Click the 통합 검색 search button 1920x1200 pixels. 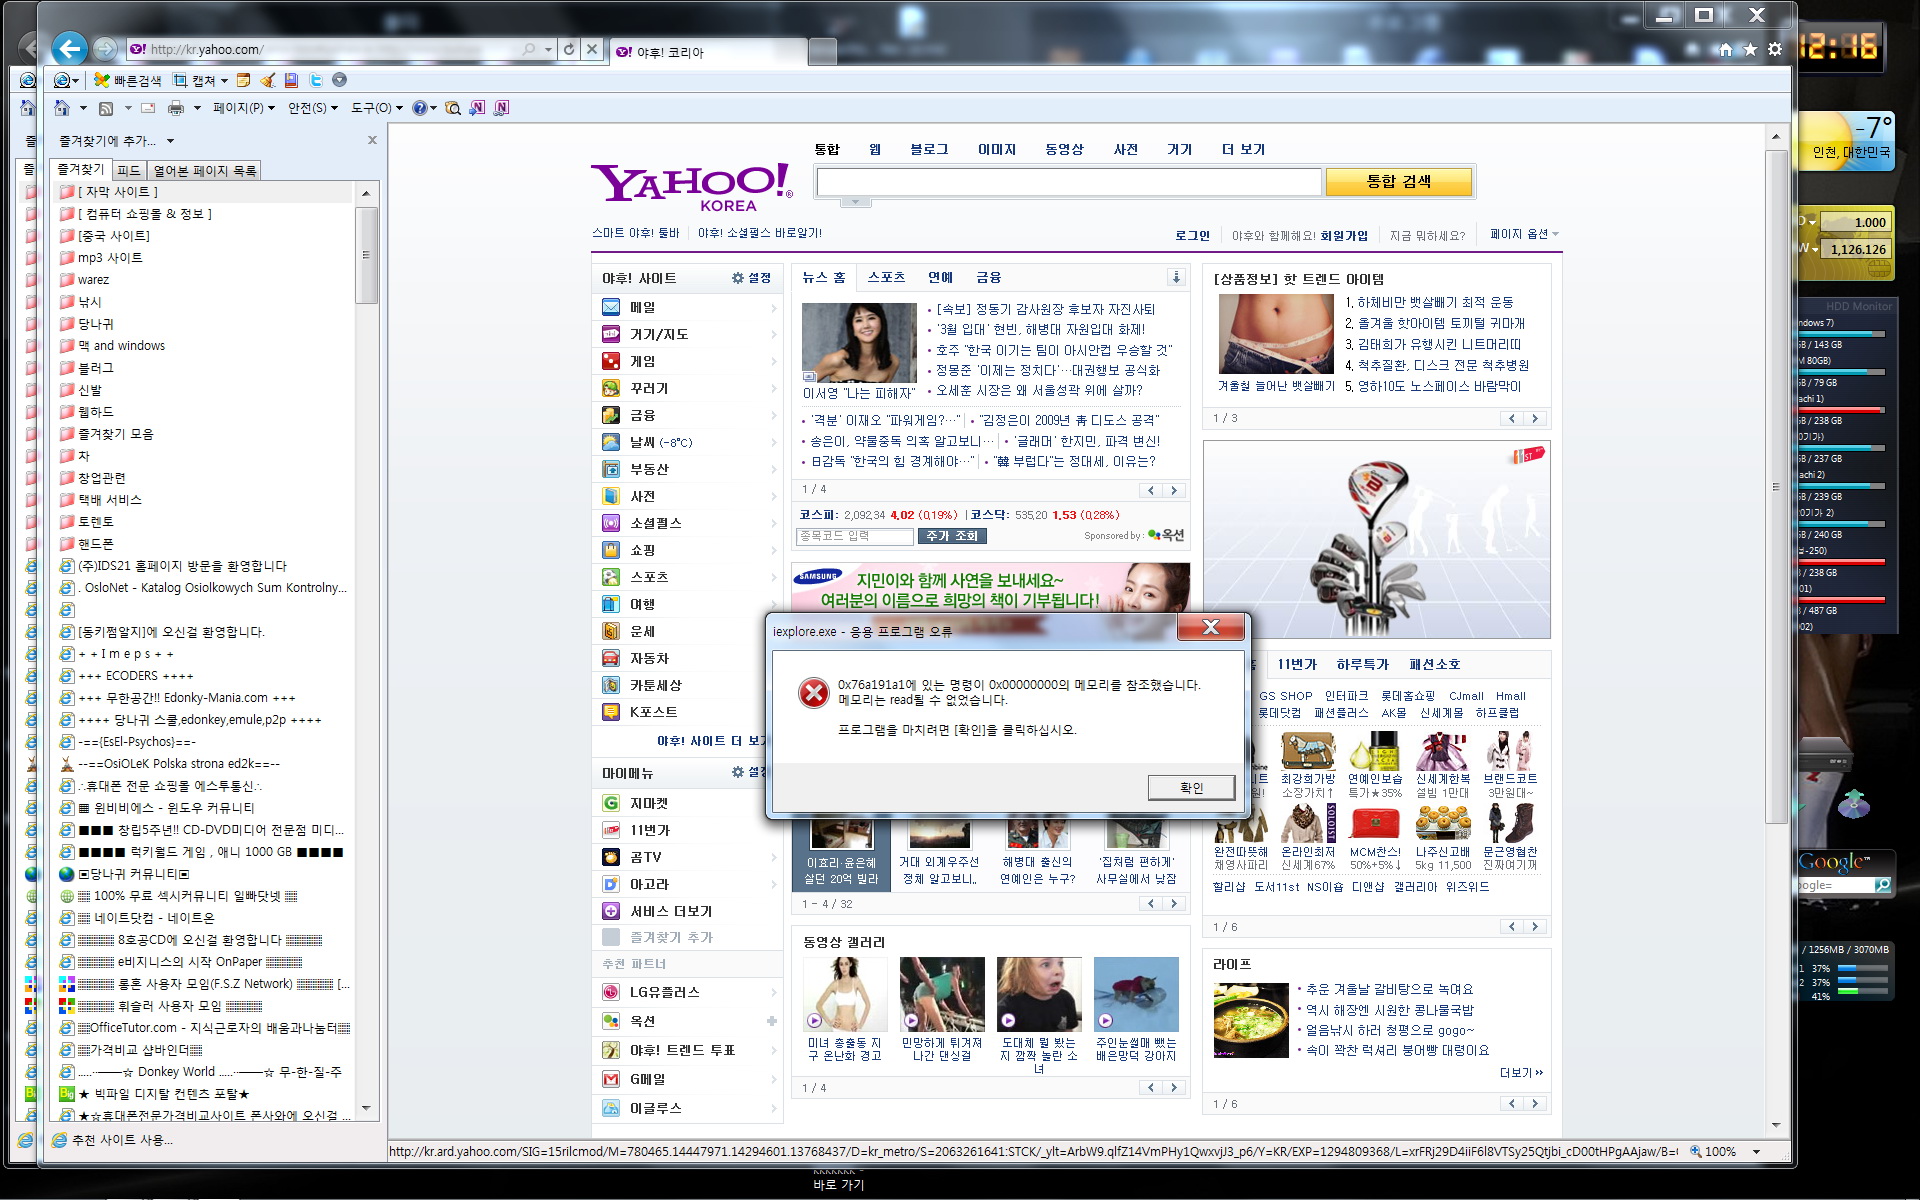1398,181
